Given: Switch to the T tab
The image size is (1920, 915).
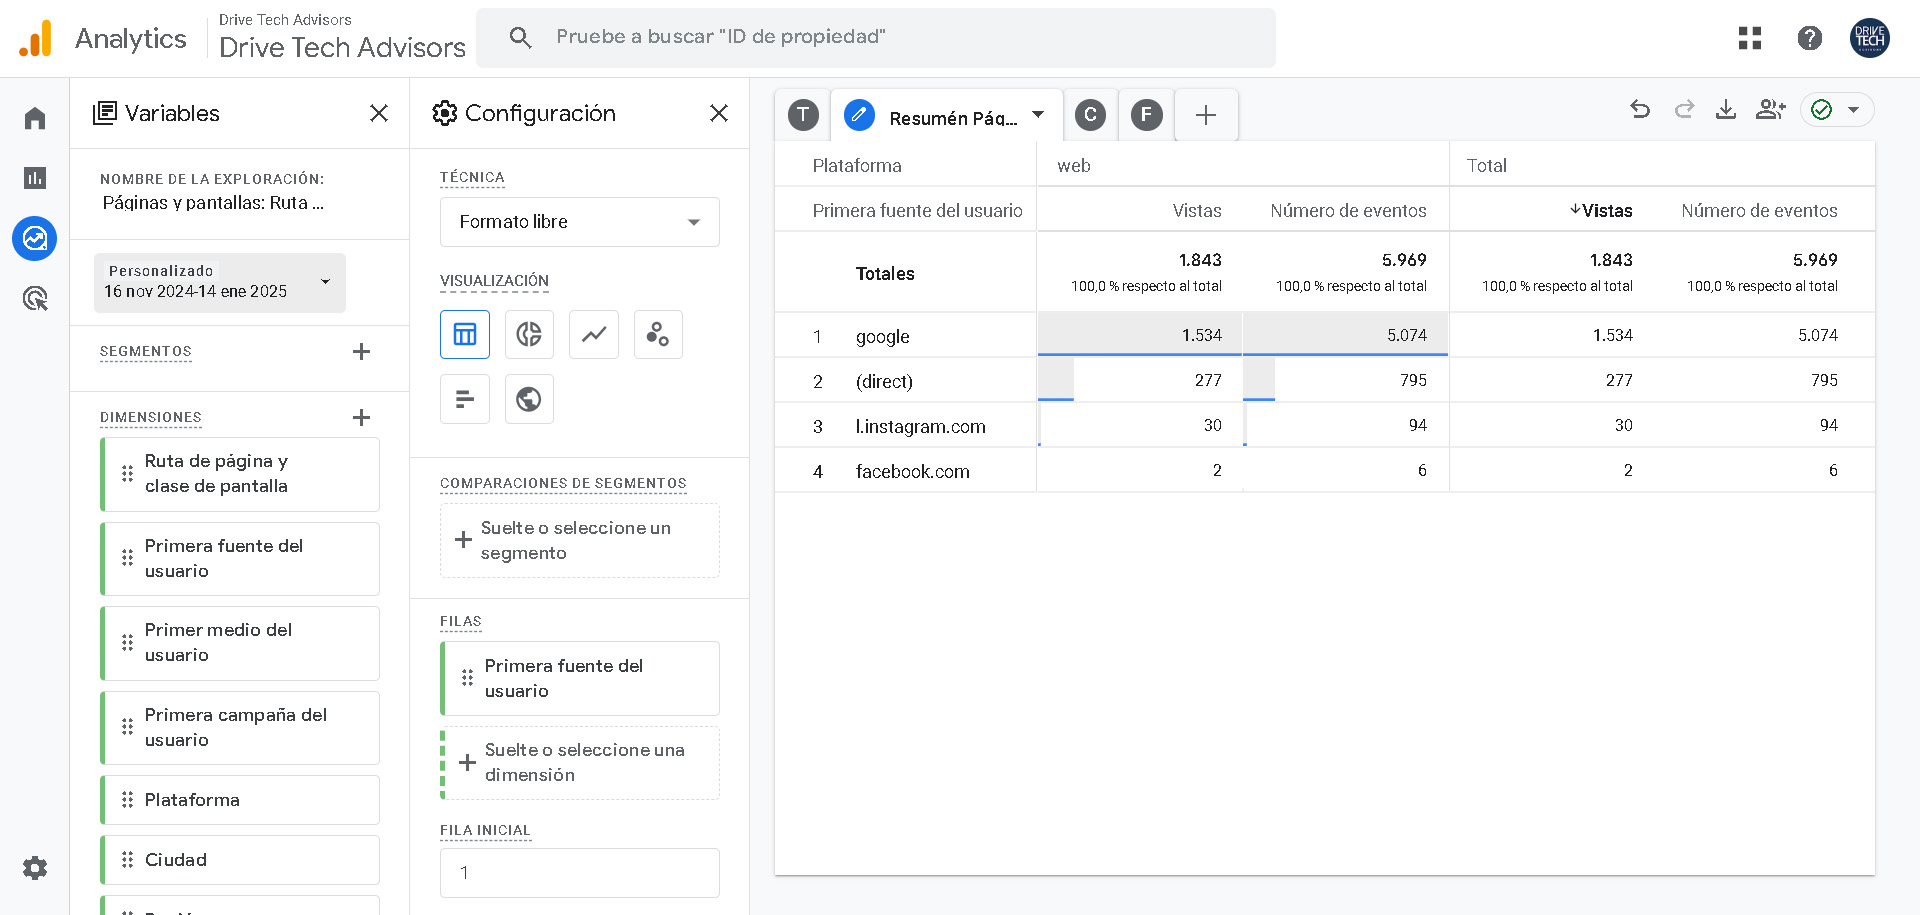Looking at the screenshot, I should (803, 115).
